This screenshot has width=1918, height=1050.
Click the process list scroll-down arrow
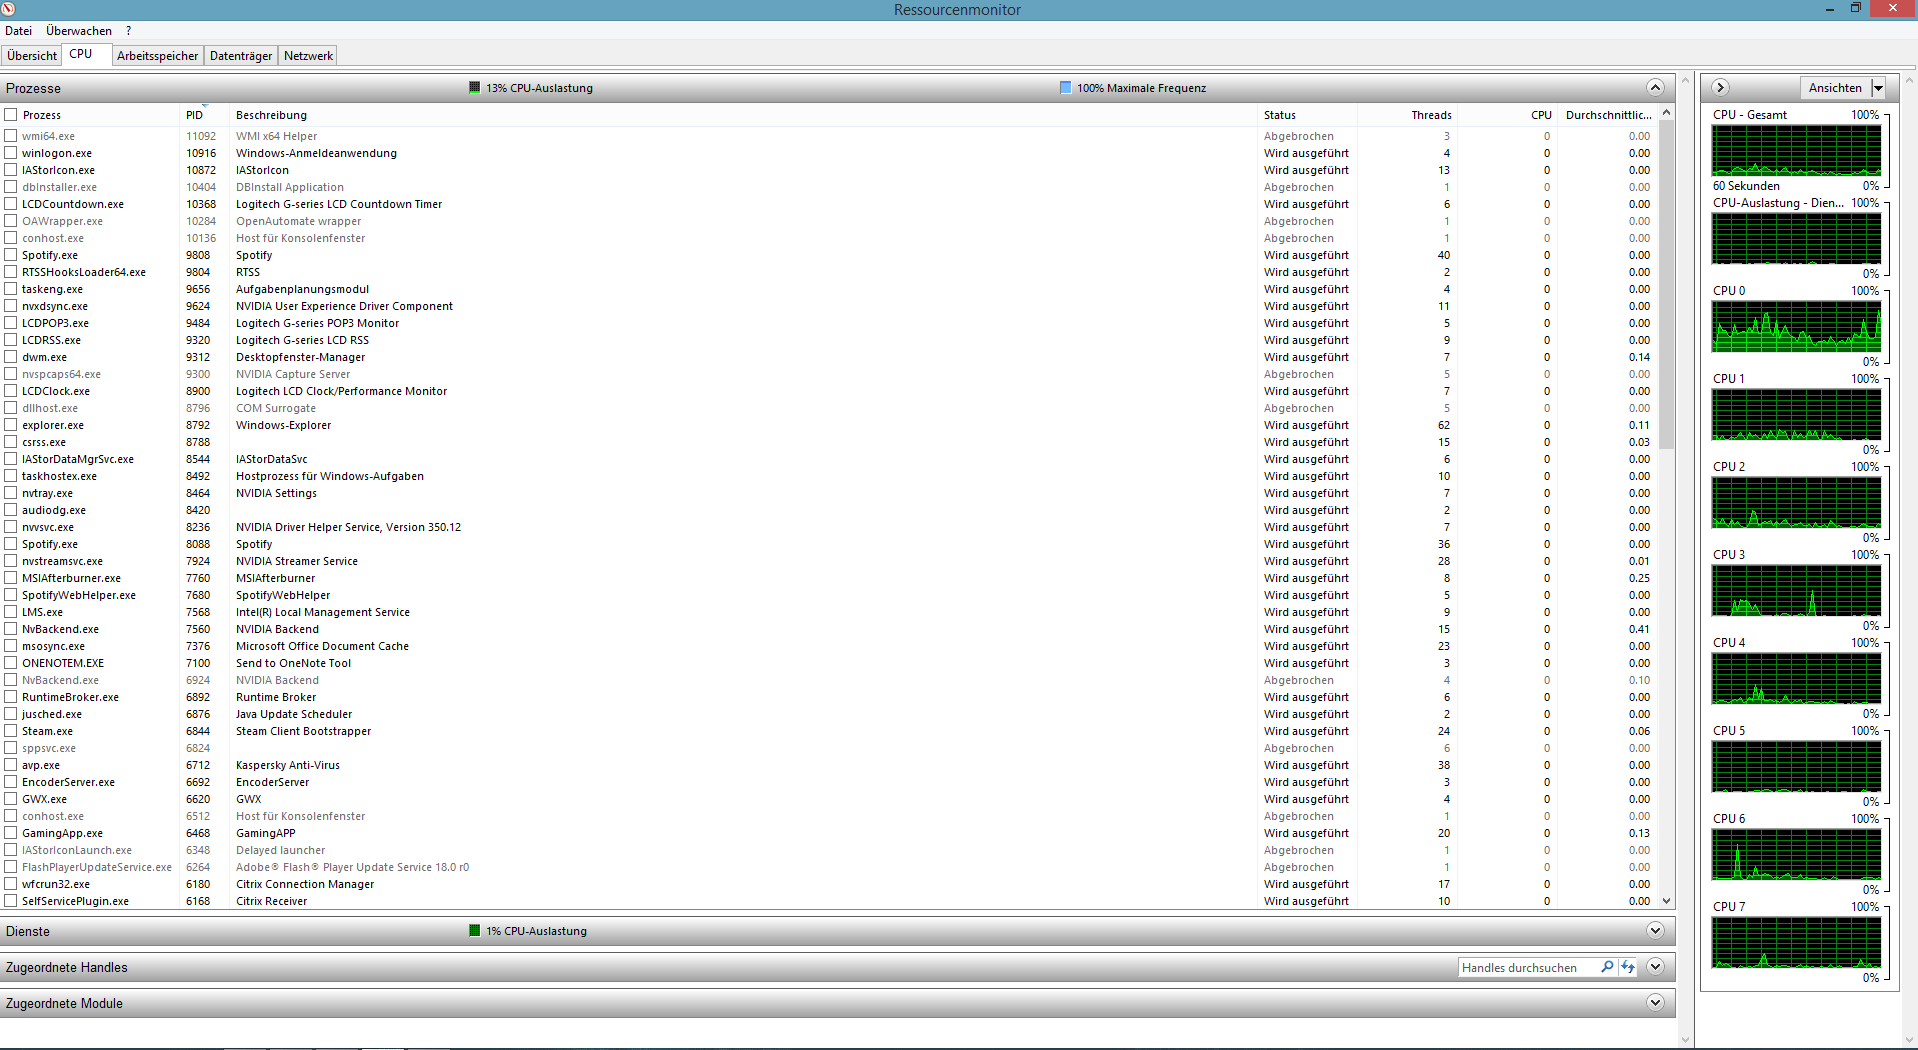pos(1666,901)
